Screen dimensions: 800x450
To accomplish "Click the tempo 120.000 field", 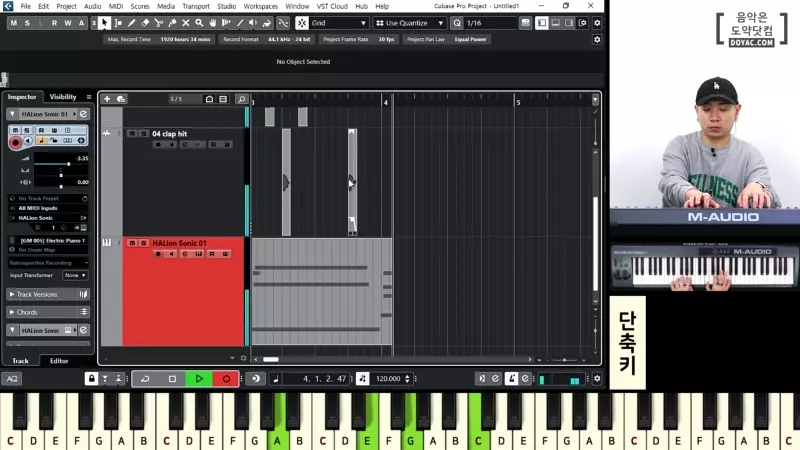I will [x=388, y=379].
